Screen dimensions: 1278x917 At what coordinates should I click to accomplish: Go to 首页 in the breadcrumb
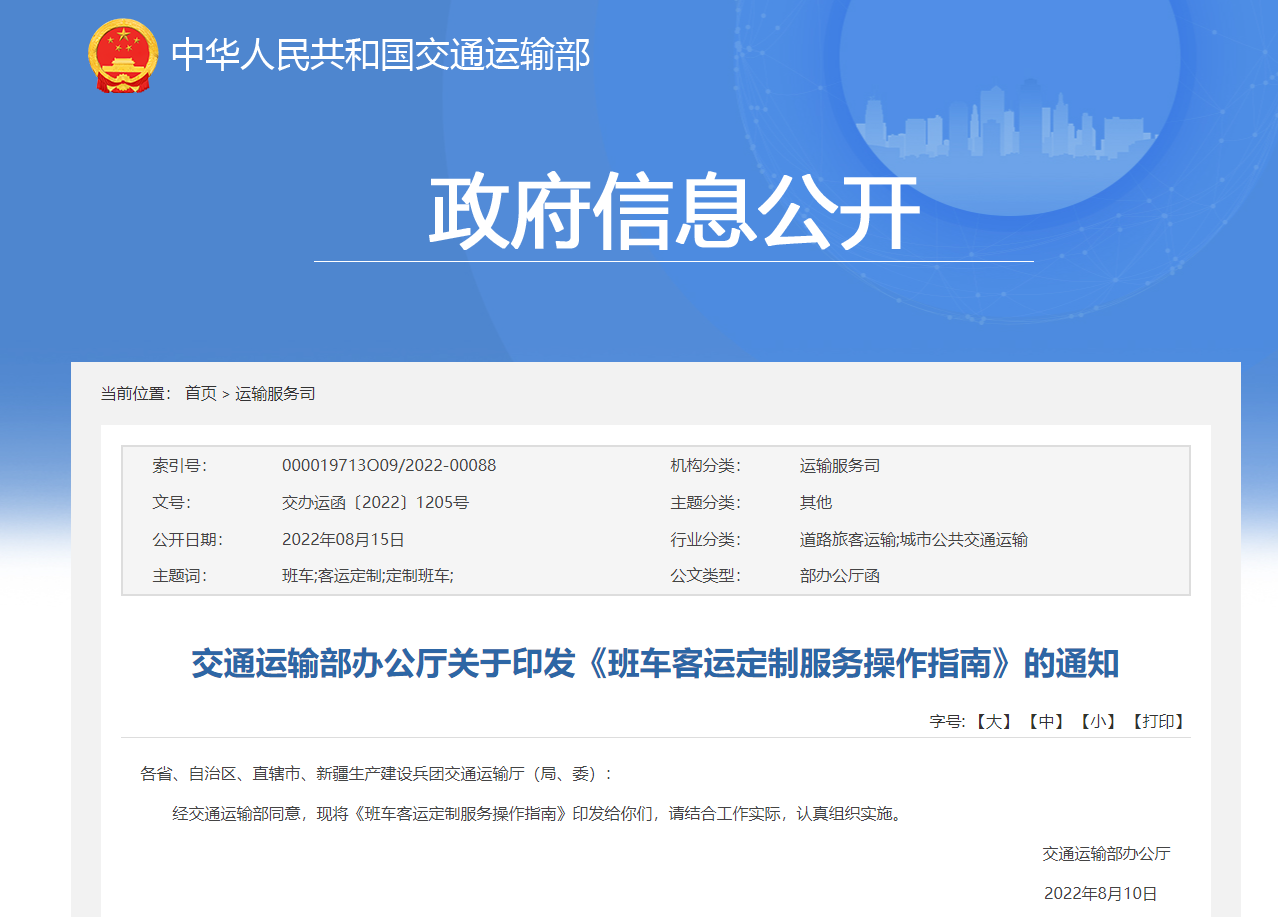(x=200, y=393)
